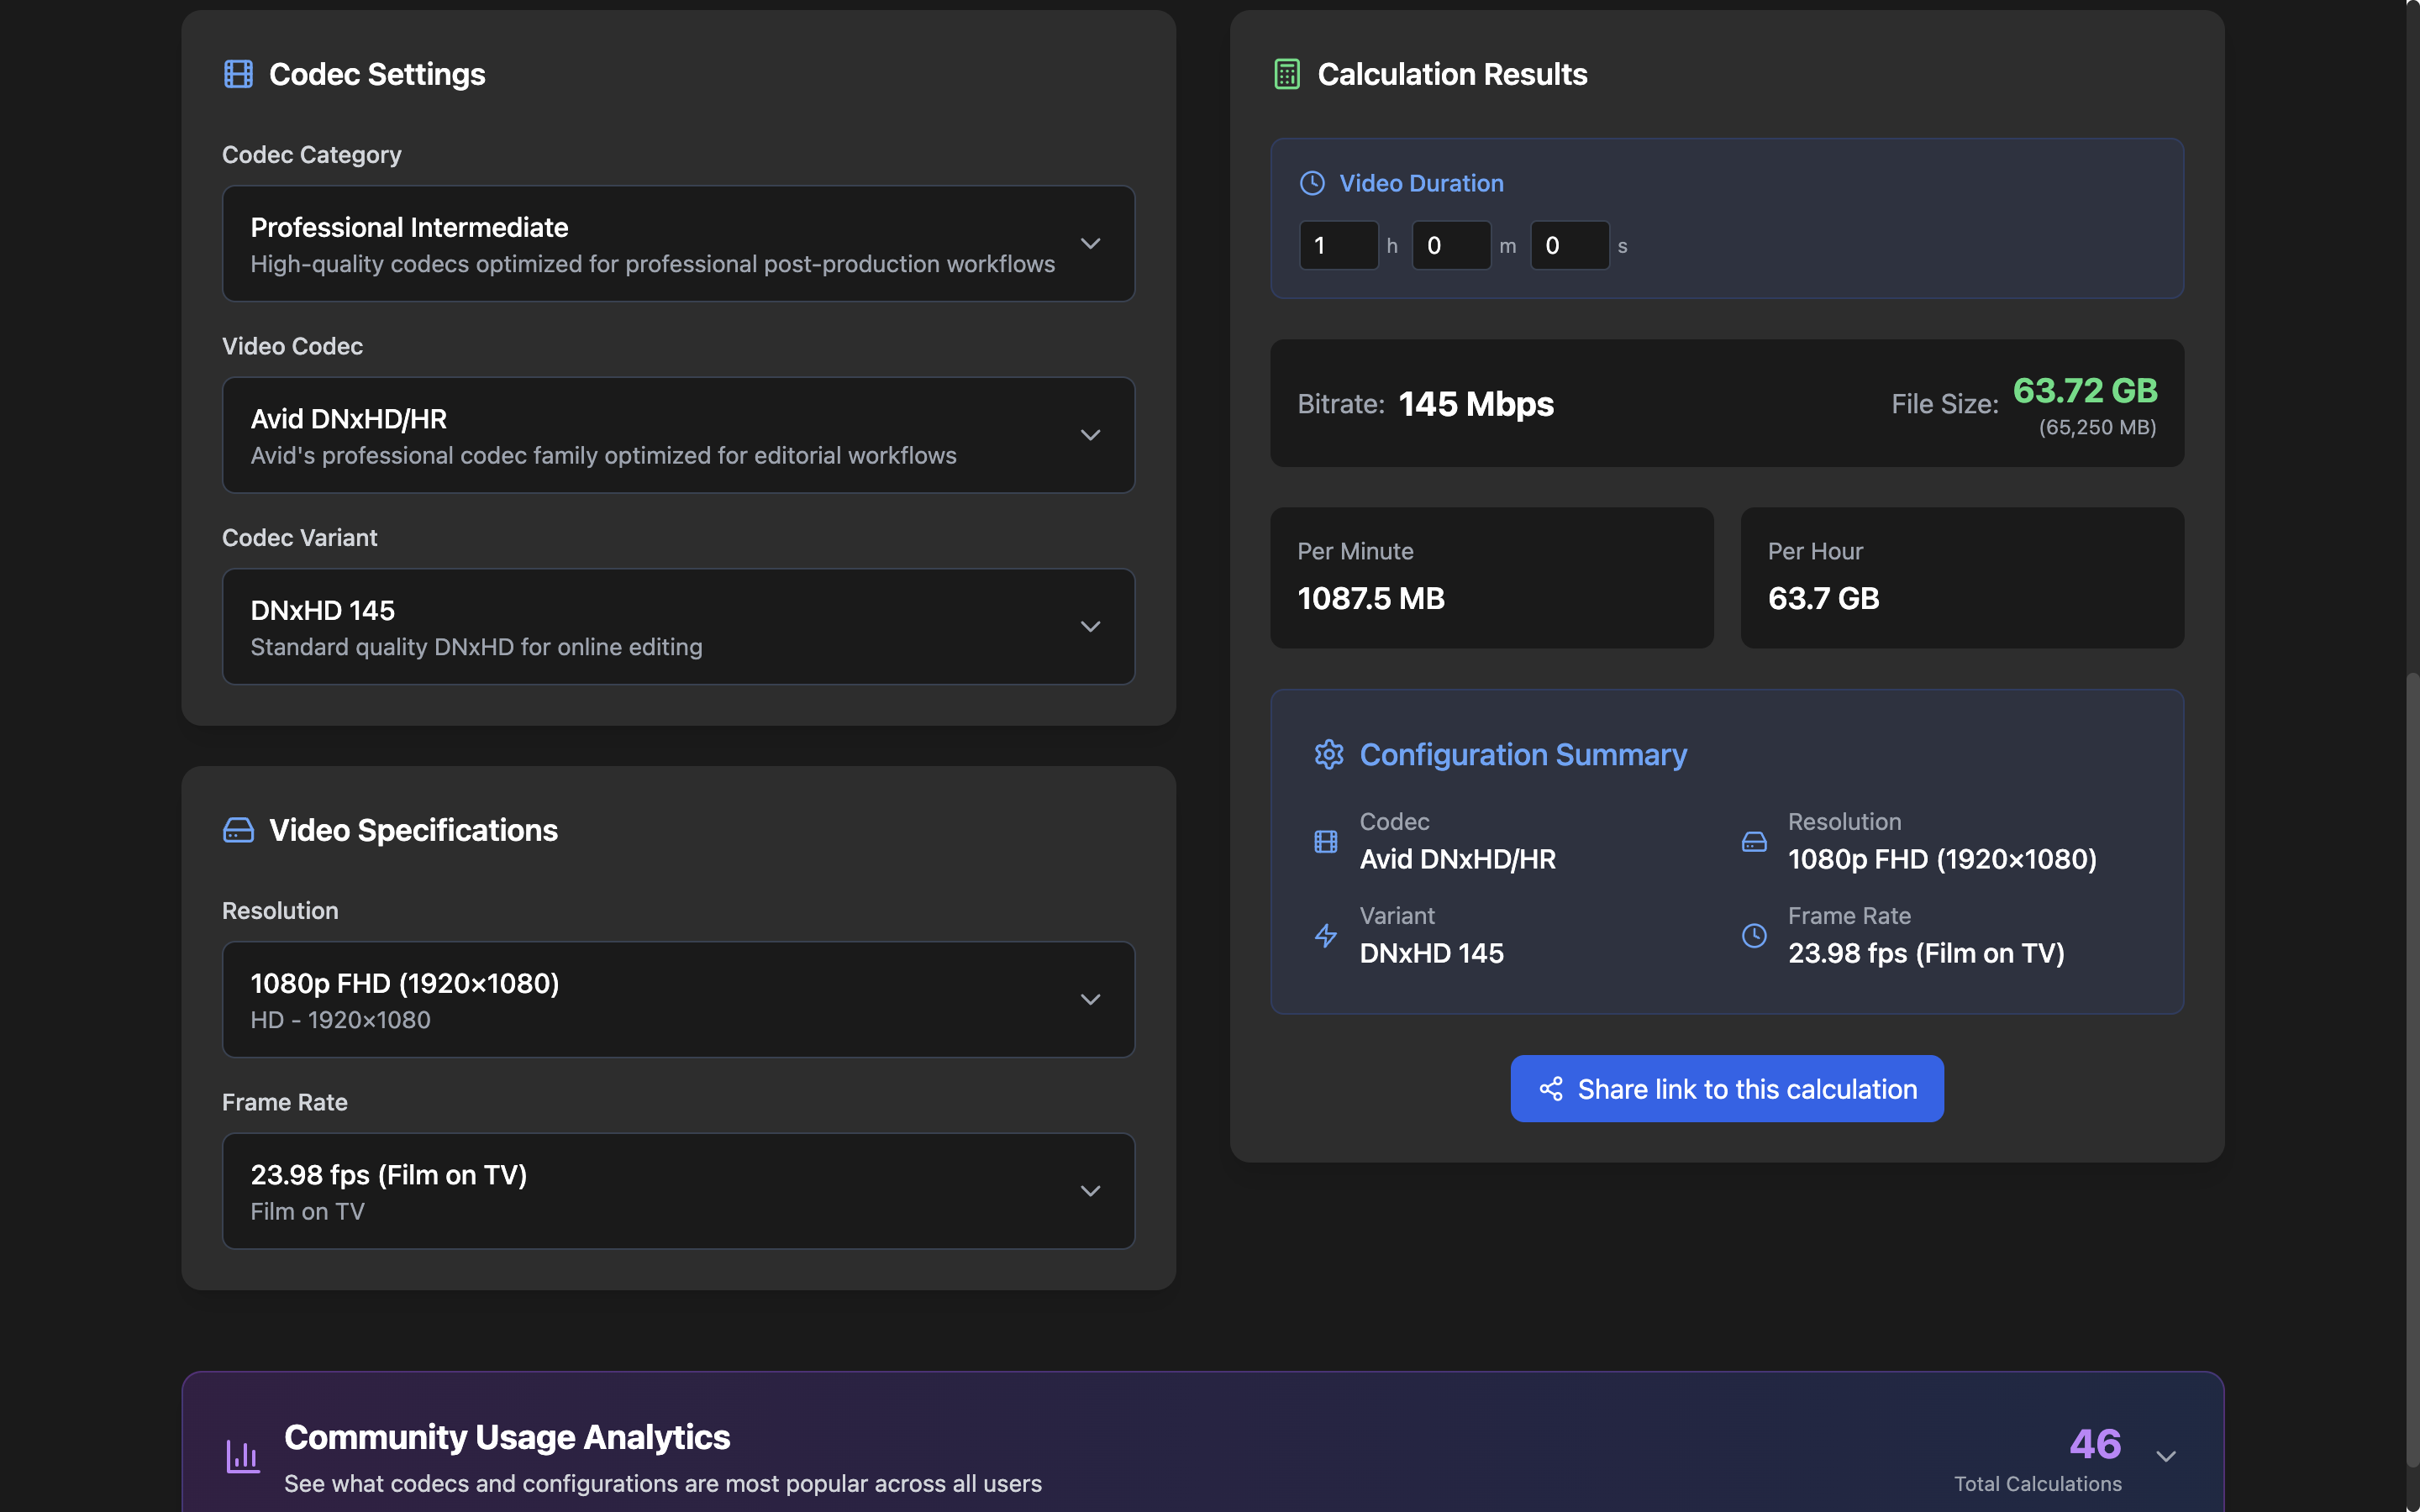Open the Video Codec dropdown showing Avid DNxHD/HR
The width and height of the screenshot is (2420, 1512).
pyautogui.click(x=678, y=435)
